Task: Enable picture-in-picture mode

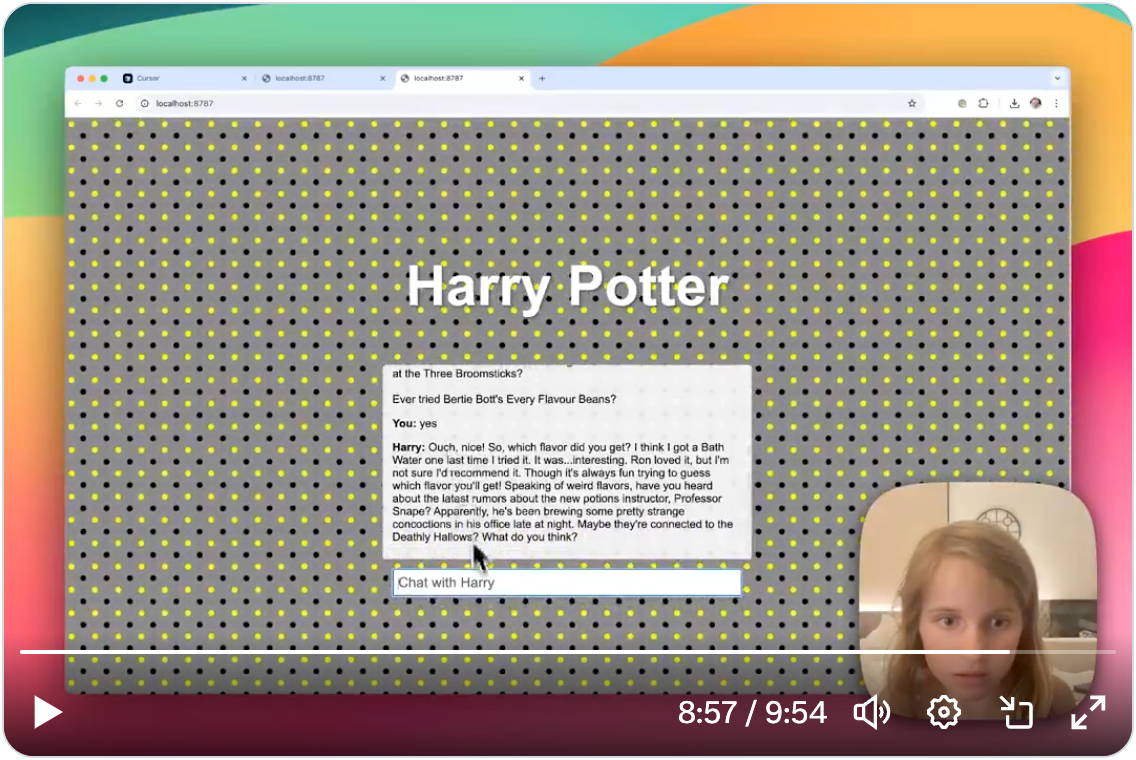Action: pyautogui.click(x=1017, y=713)
